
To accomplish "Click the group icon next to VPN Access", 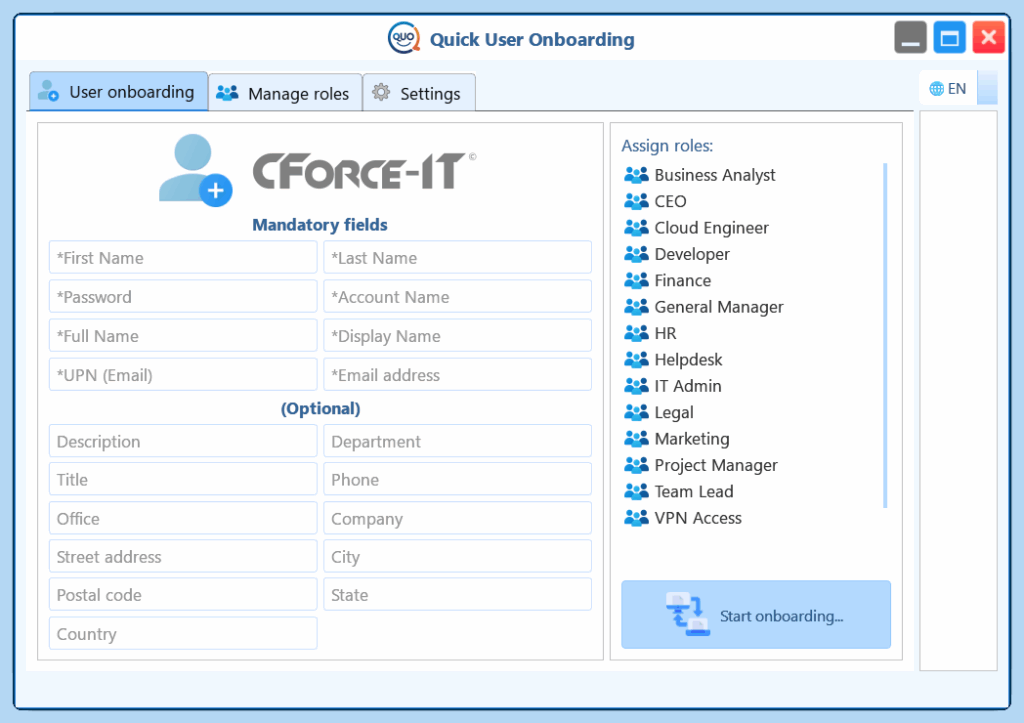I will point(636,518).
